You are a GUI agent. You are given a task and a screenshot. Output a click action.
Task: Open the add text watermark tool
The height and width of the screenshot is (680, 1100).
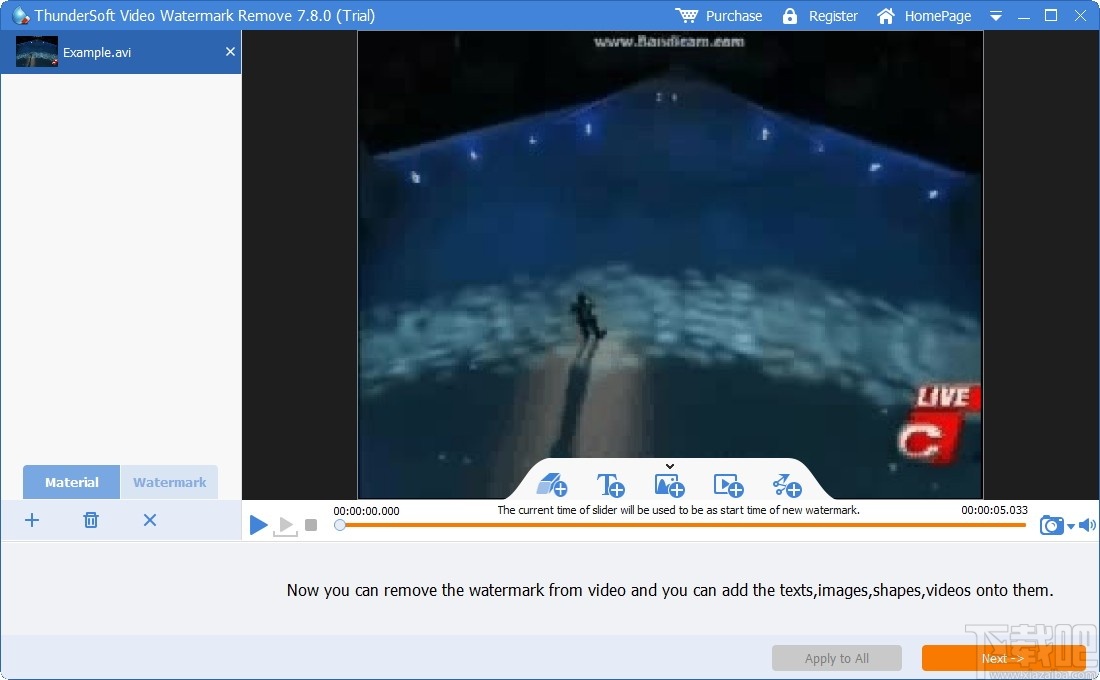click(x=611, y=485)
